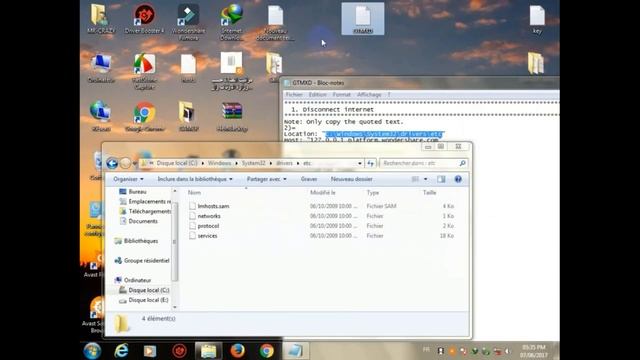
Task: Click 'drivers' in the address path
Action: point(284,163)
